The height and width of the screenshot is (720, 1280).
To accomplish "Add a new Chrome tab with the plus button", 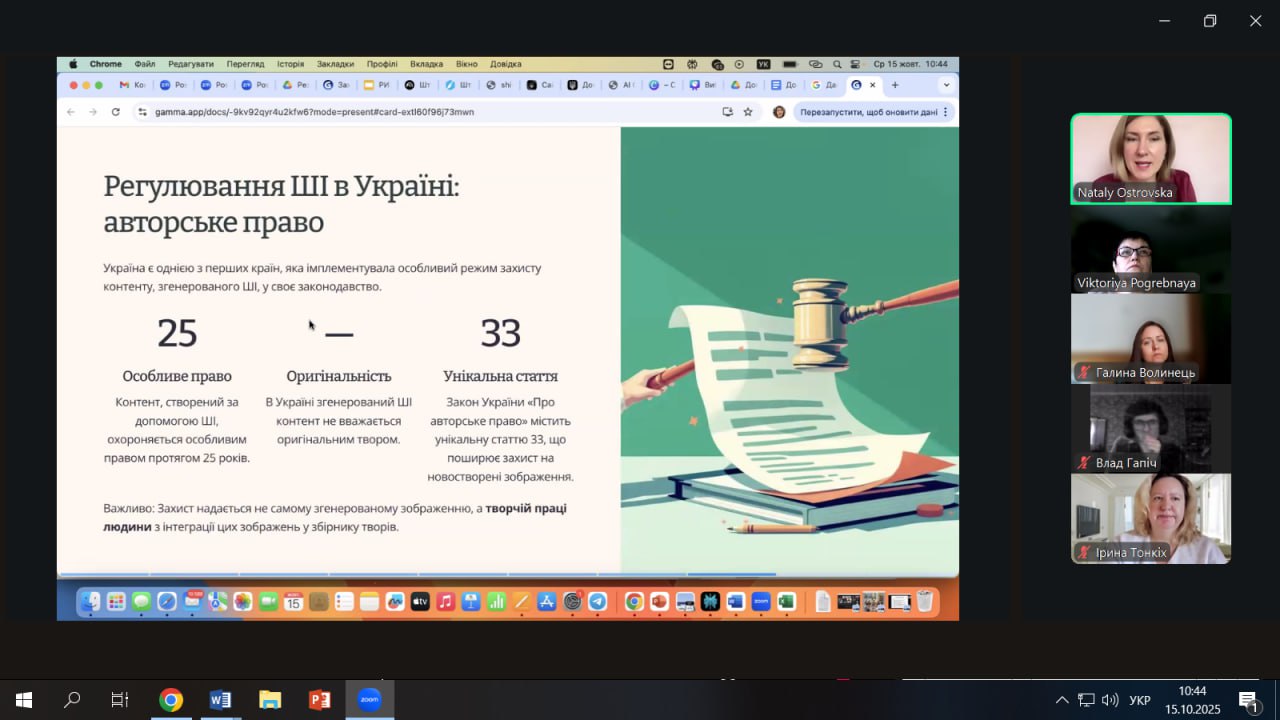I will tap(895, 85).
